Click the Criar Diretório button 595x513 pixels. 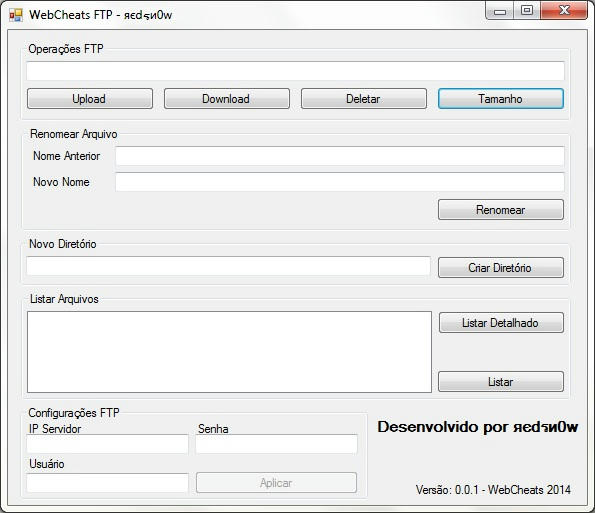tap(501, 268)
